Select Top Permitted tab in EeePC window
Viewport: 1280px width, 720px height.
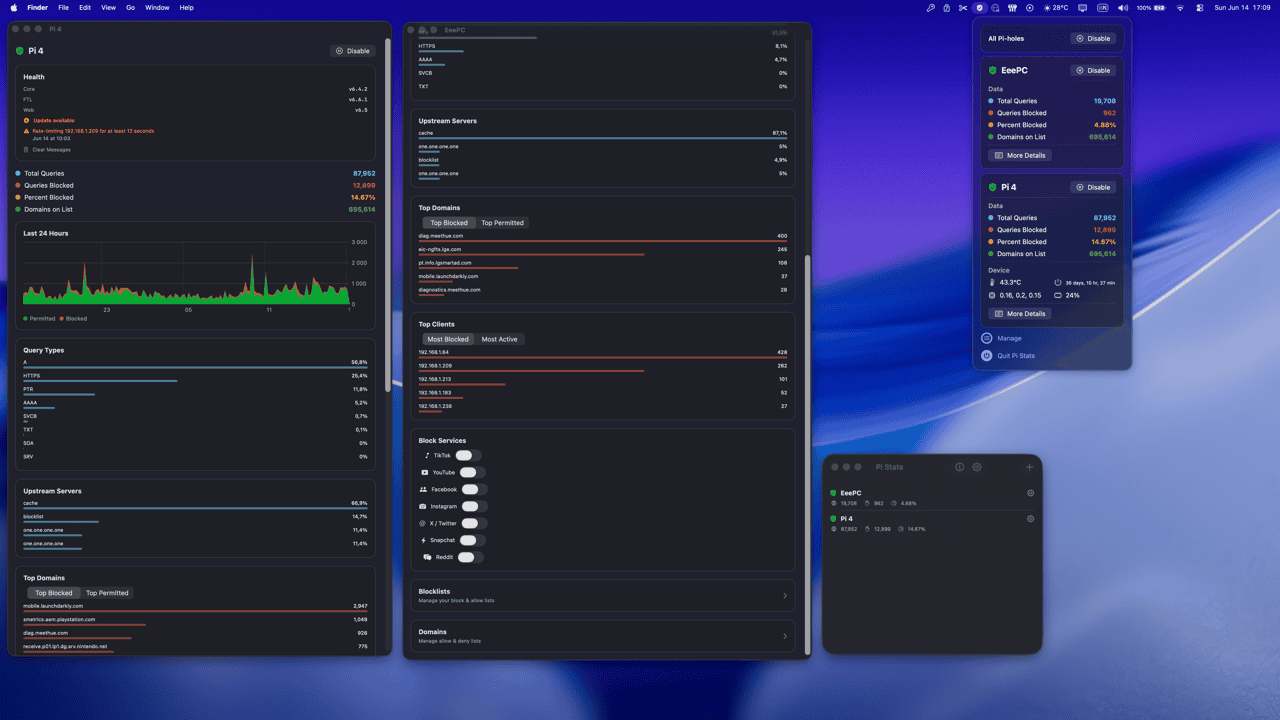502,223
